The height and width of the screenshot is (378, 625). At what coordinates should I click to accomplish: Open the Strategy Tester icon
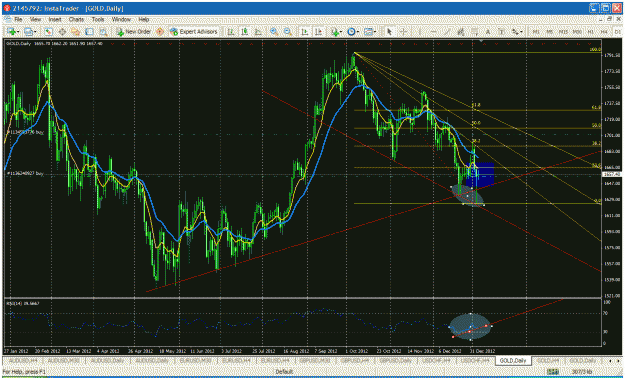103,32
